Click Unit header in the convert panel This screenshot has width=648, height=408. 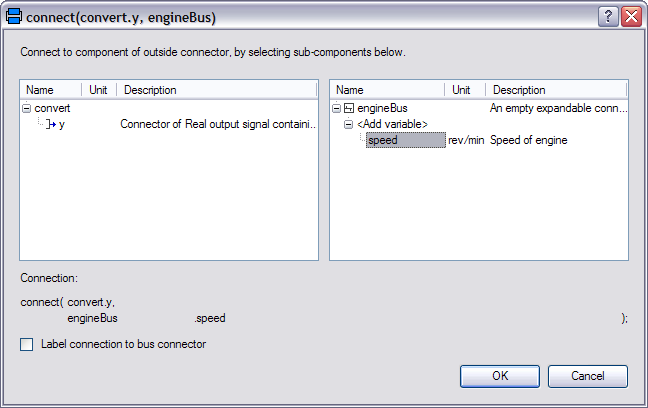pyautogui.click(x=98, y=90)
